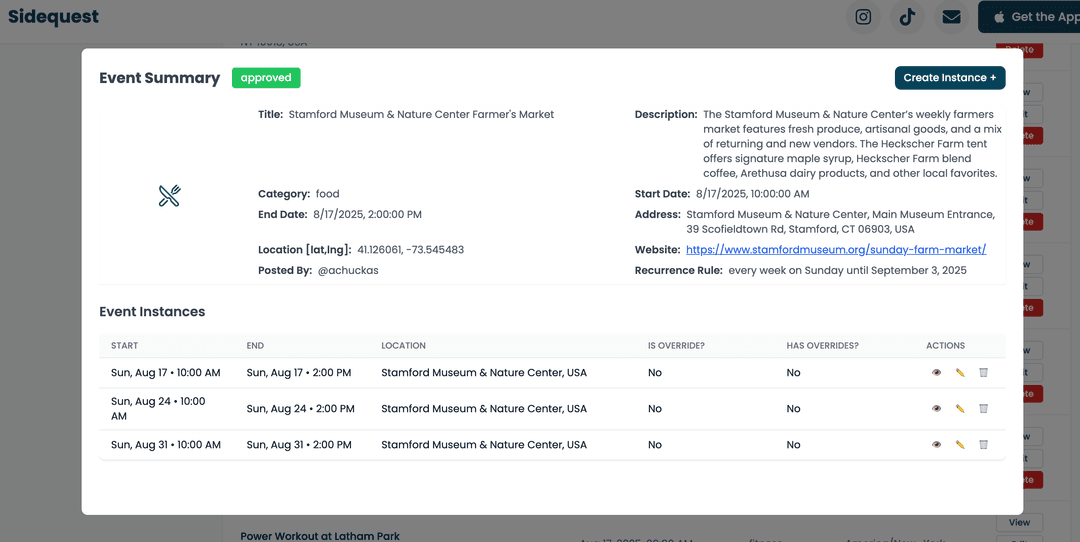Click the coordinates 41.126061, -73.545483
This screenshot has height=542, width=1080.
pos(411,249)
